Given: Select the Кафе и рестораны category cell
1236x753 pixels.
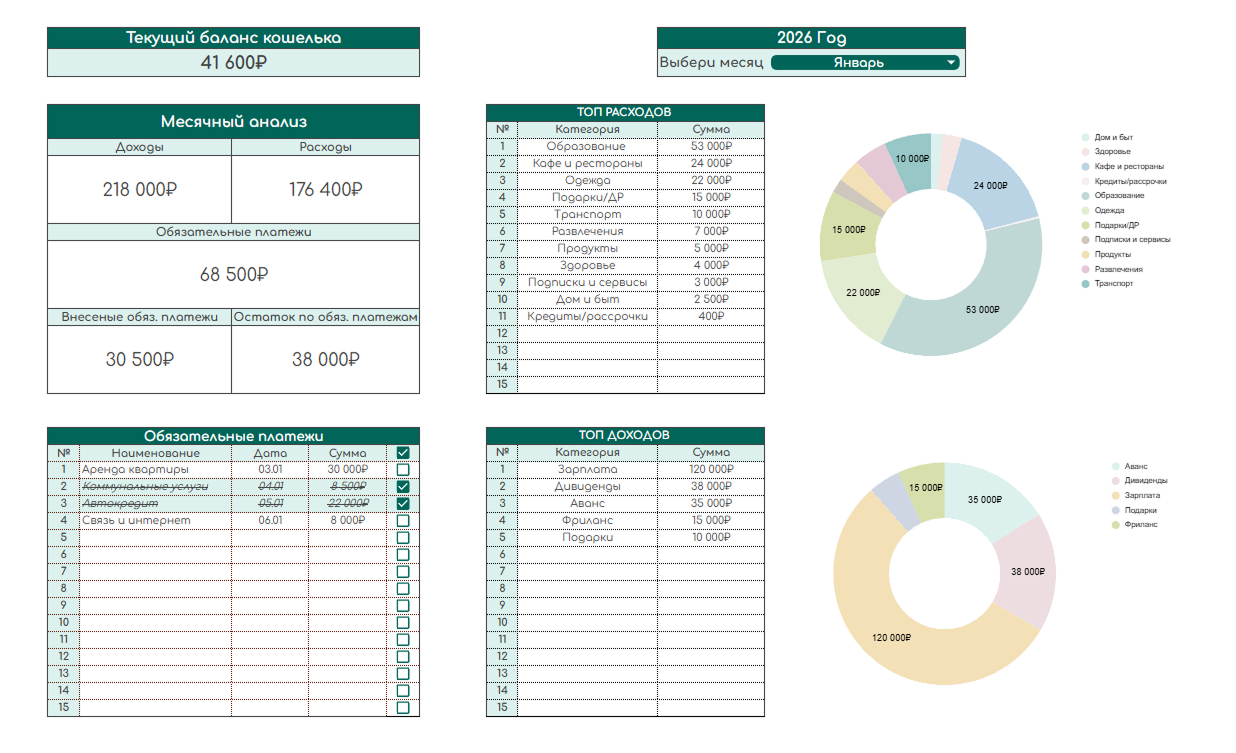Looking at the screenshot, I should (x=587, y=163).
